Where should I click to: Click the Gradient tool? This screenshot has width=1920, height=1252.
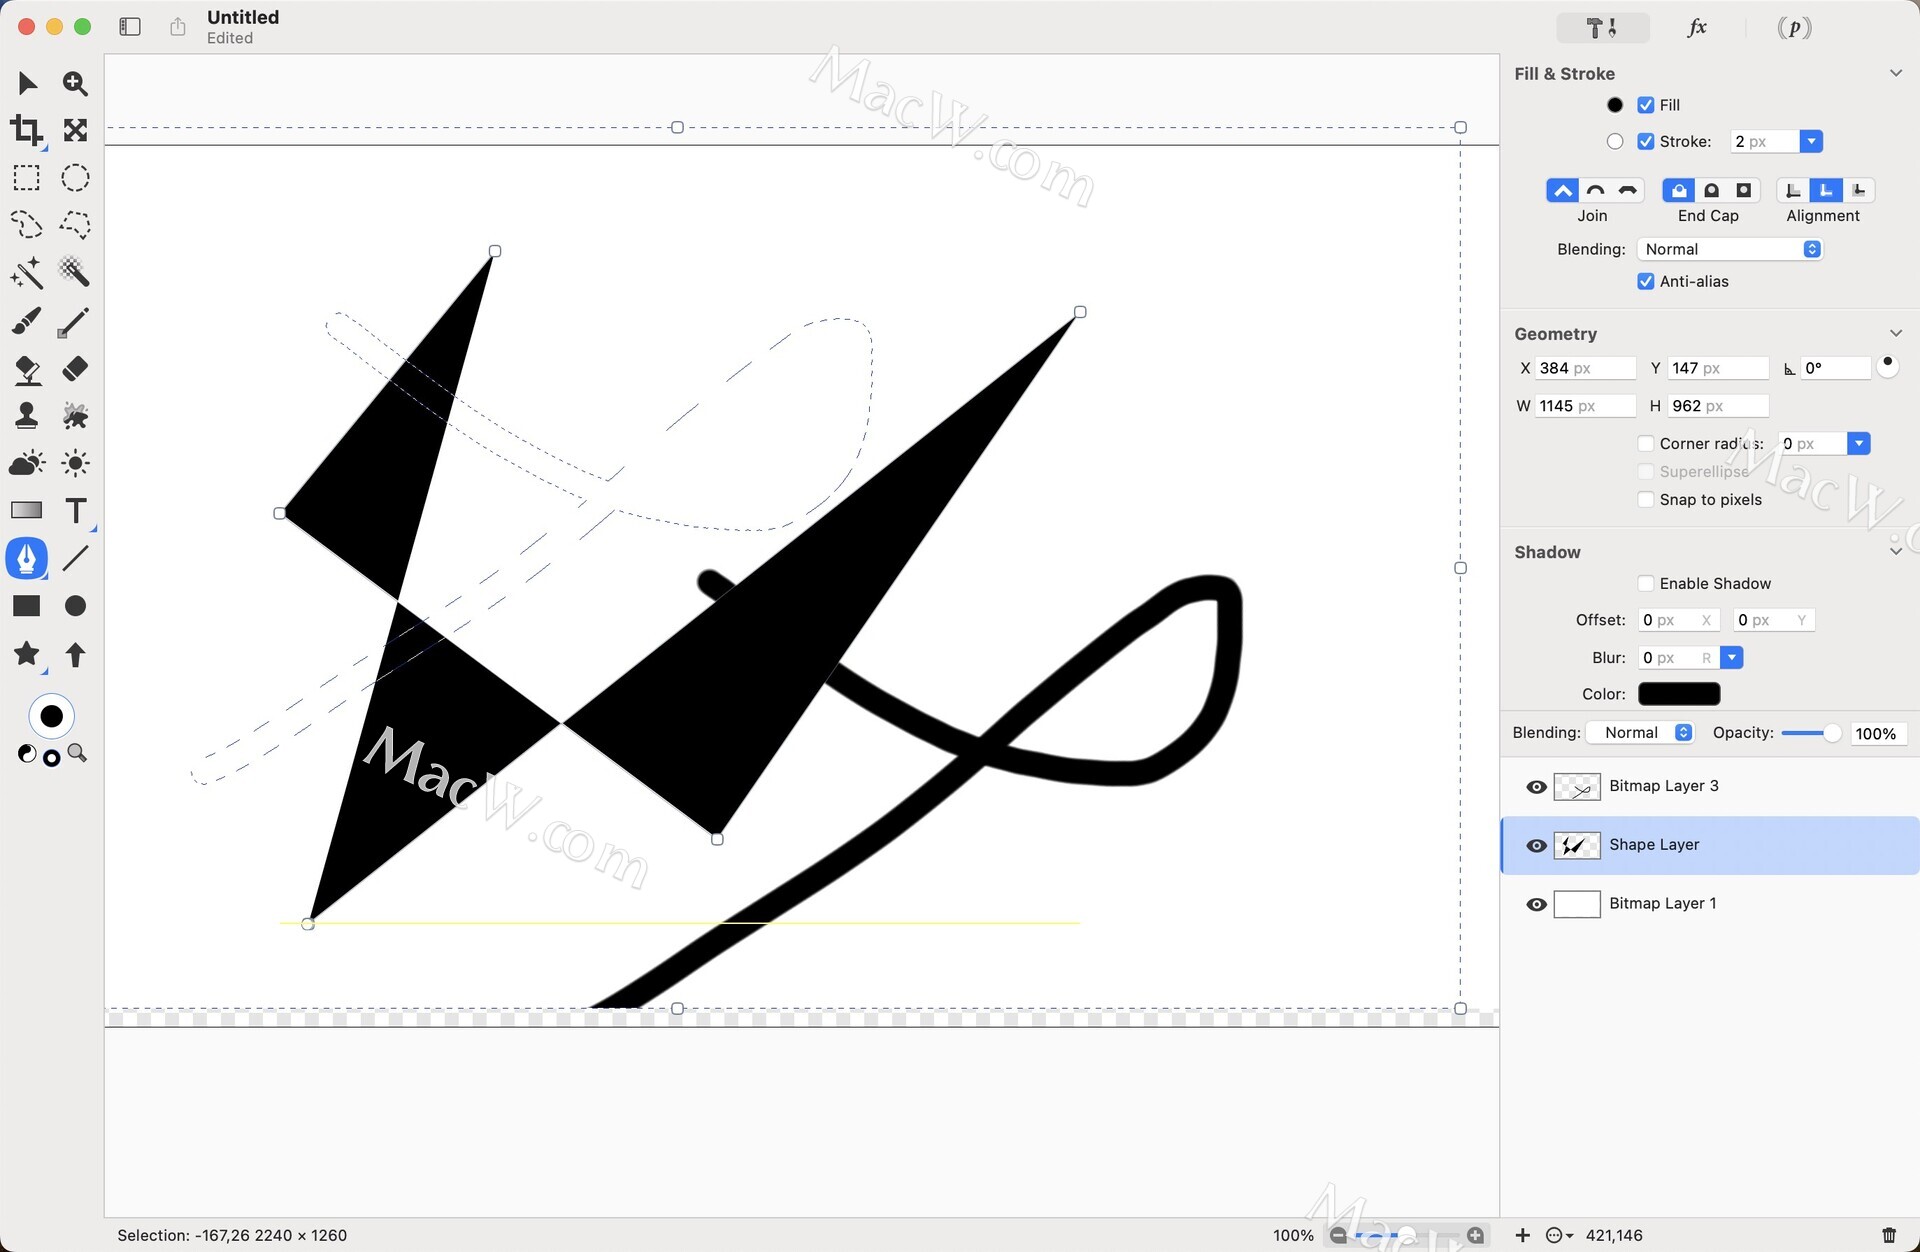tap(27, 511)
